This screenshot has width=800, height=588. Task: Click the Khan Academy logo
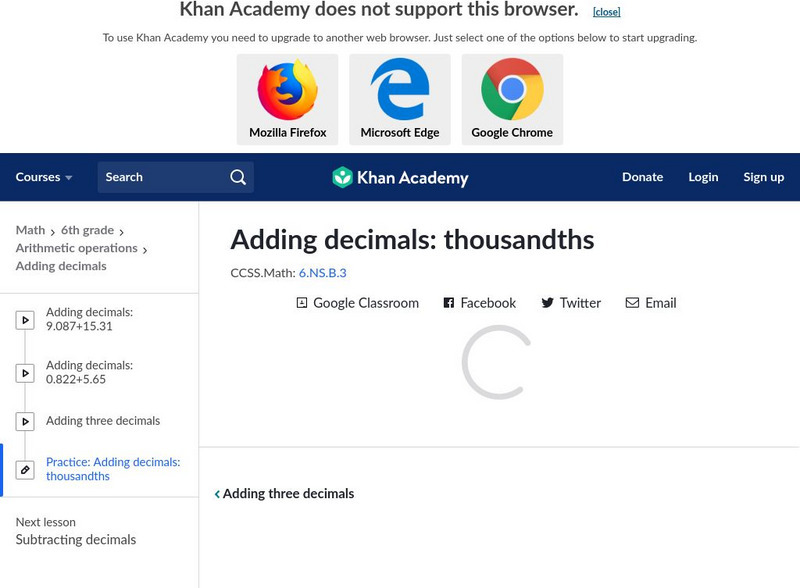point(400,178)
